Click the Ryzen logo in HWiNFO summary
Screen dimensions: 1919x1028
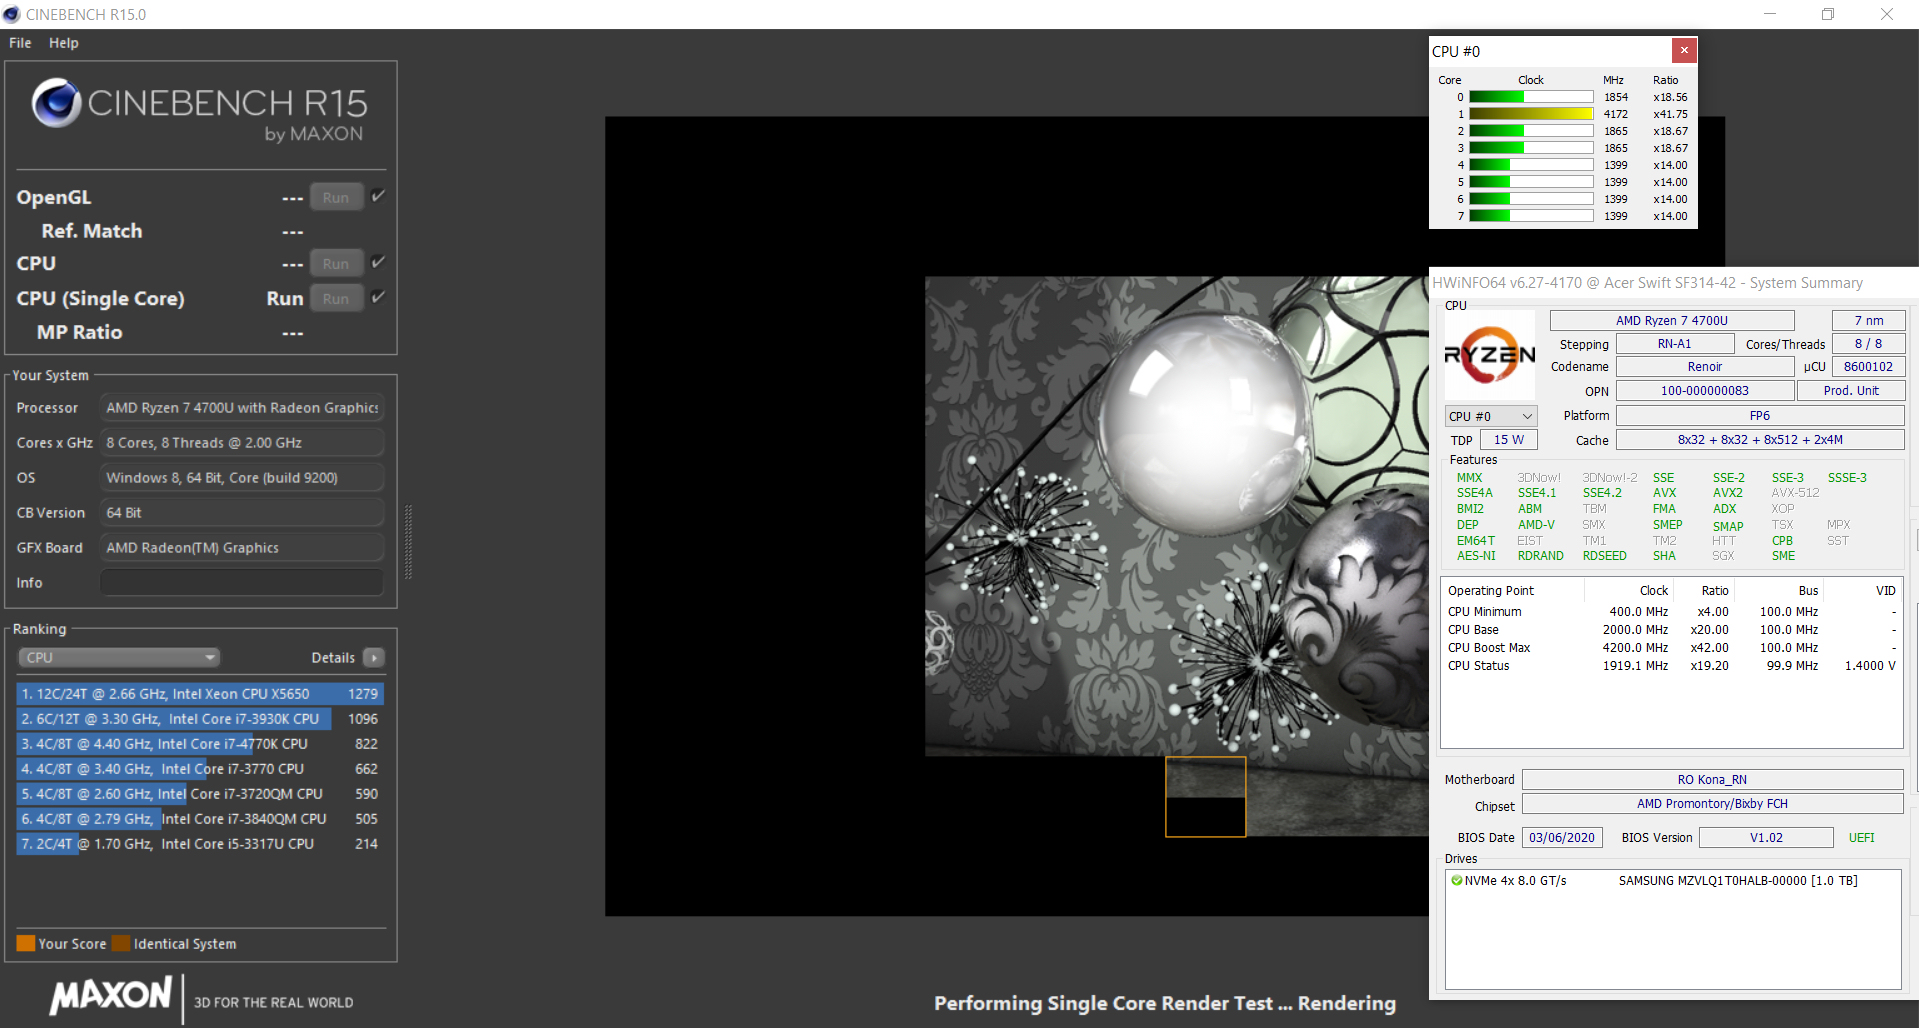tap(1490, 354)
